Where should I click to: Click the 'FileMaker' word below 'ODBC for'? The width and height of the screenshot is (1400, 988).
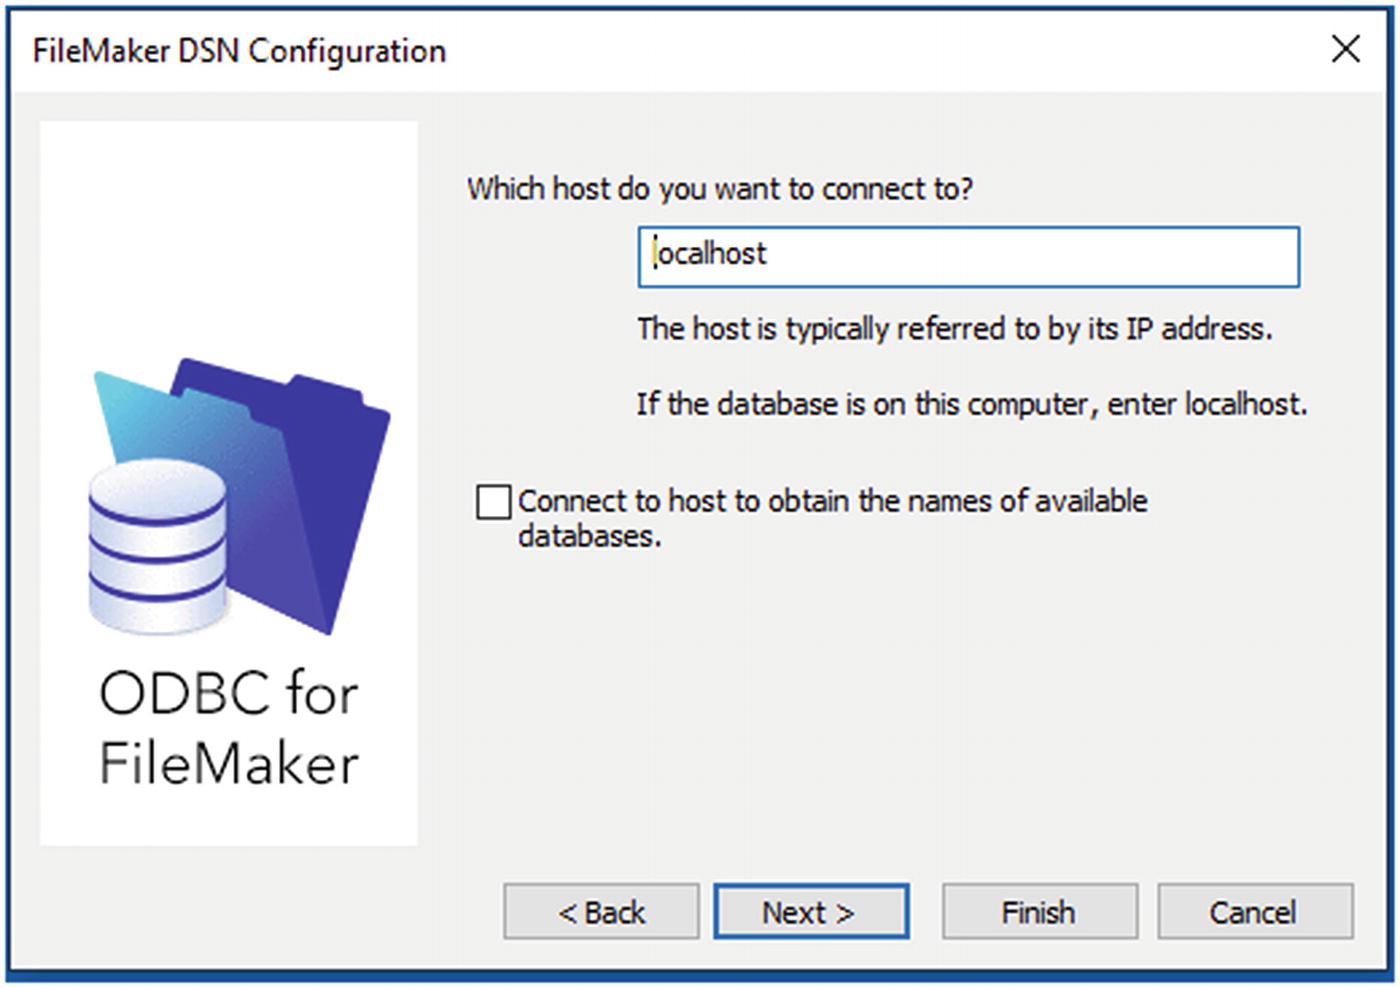(x=229, y=764)
